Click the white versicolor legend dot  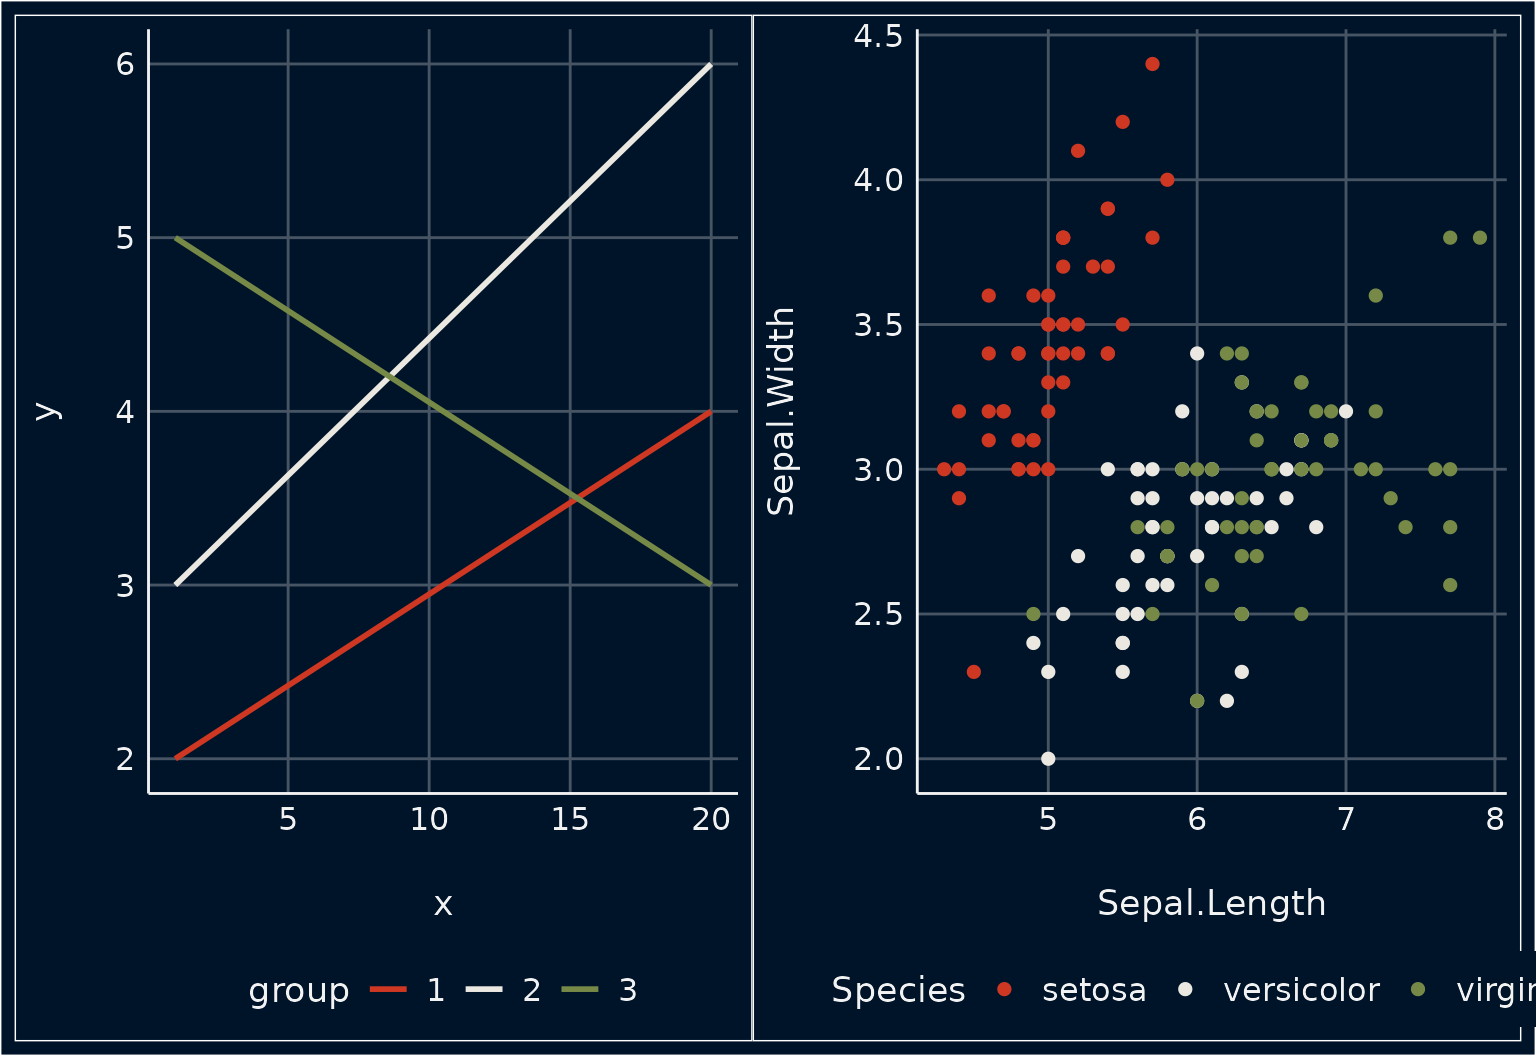[x=1186, y=990]
